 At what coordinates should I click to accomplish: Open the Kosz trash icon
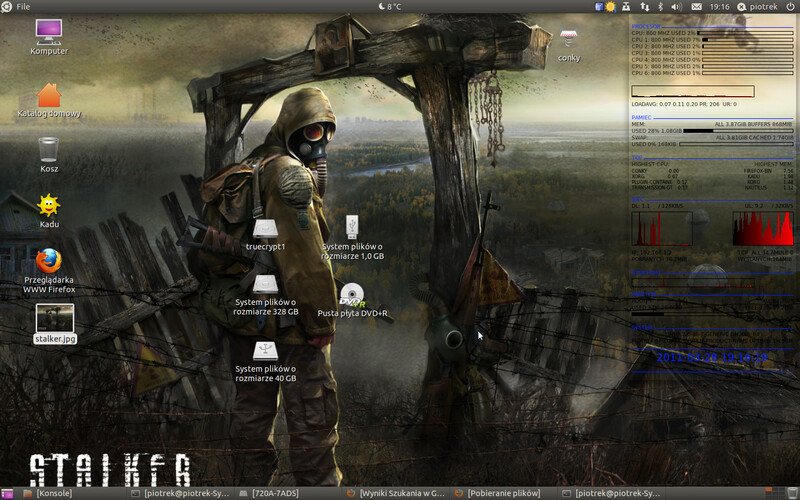[48, 150]
